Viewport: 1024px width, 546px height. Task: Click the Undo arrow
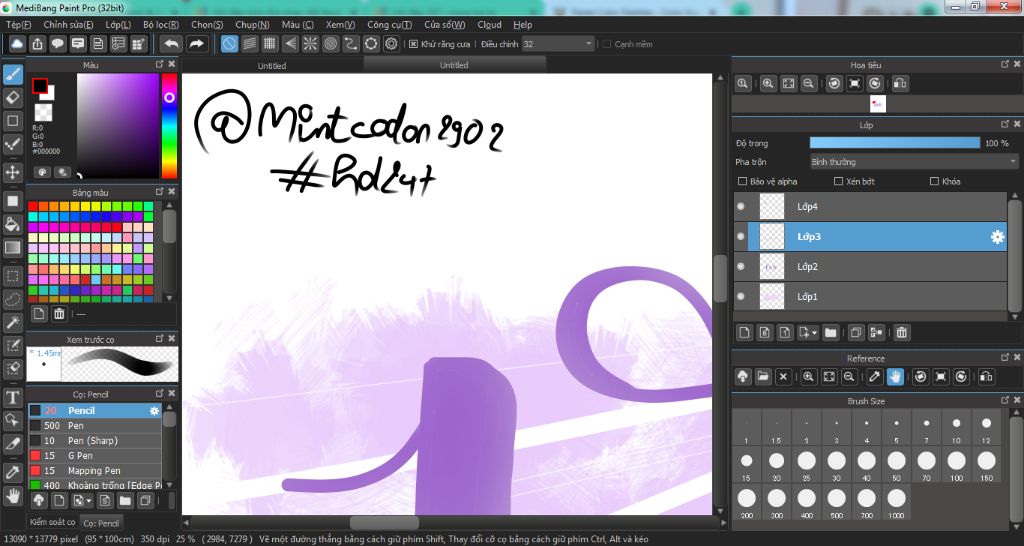(x=172, y=44)
